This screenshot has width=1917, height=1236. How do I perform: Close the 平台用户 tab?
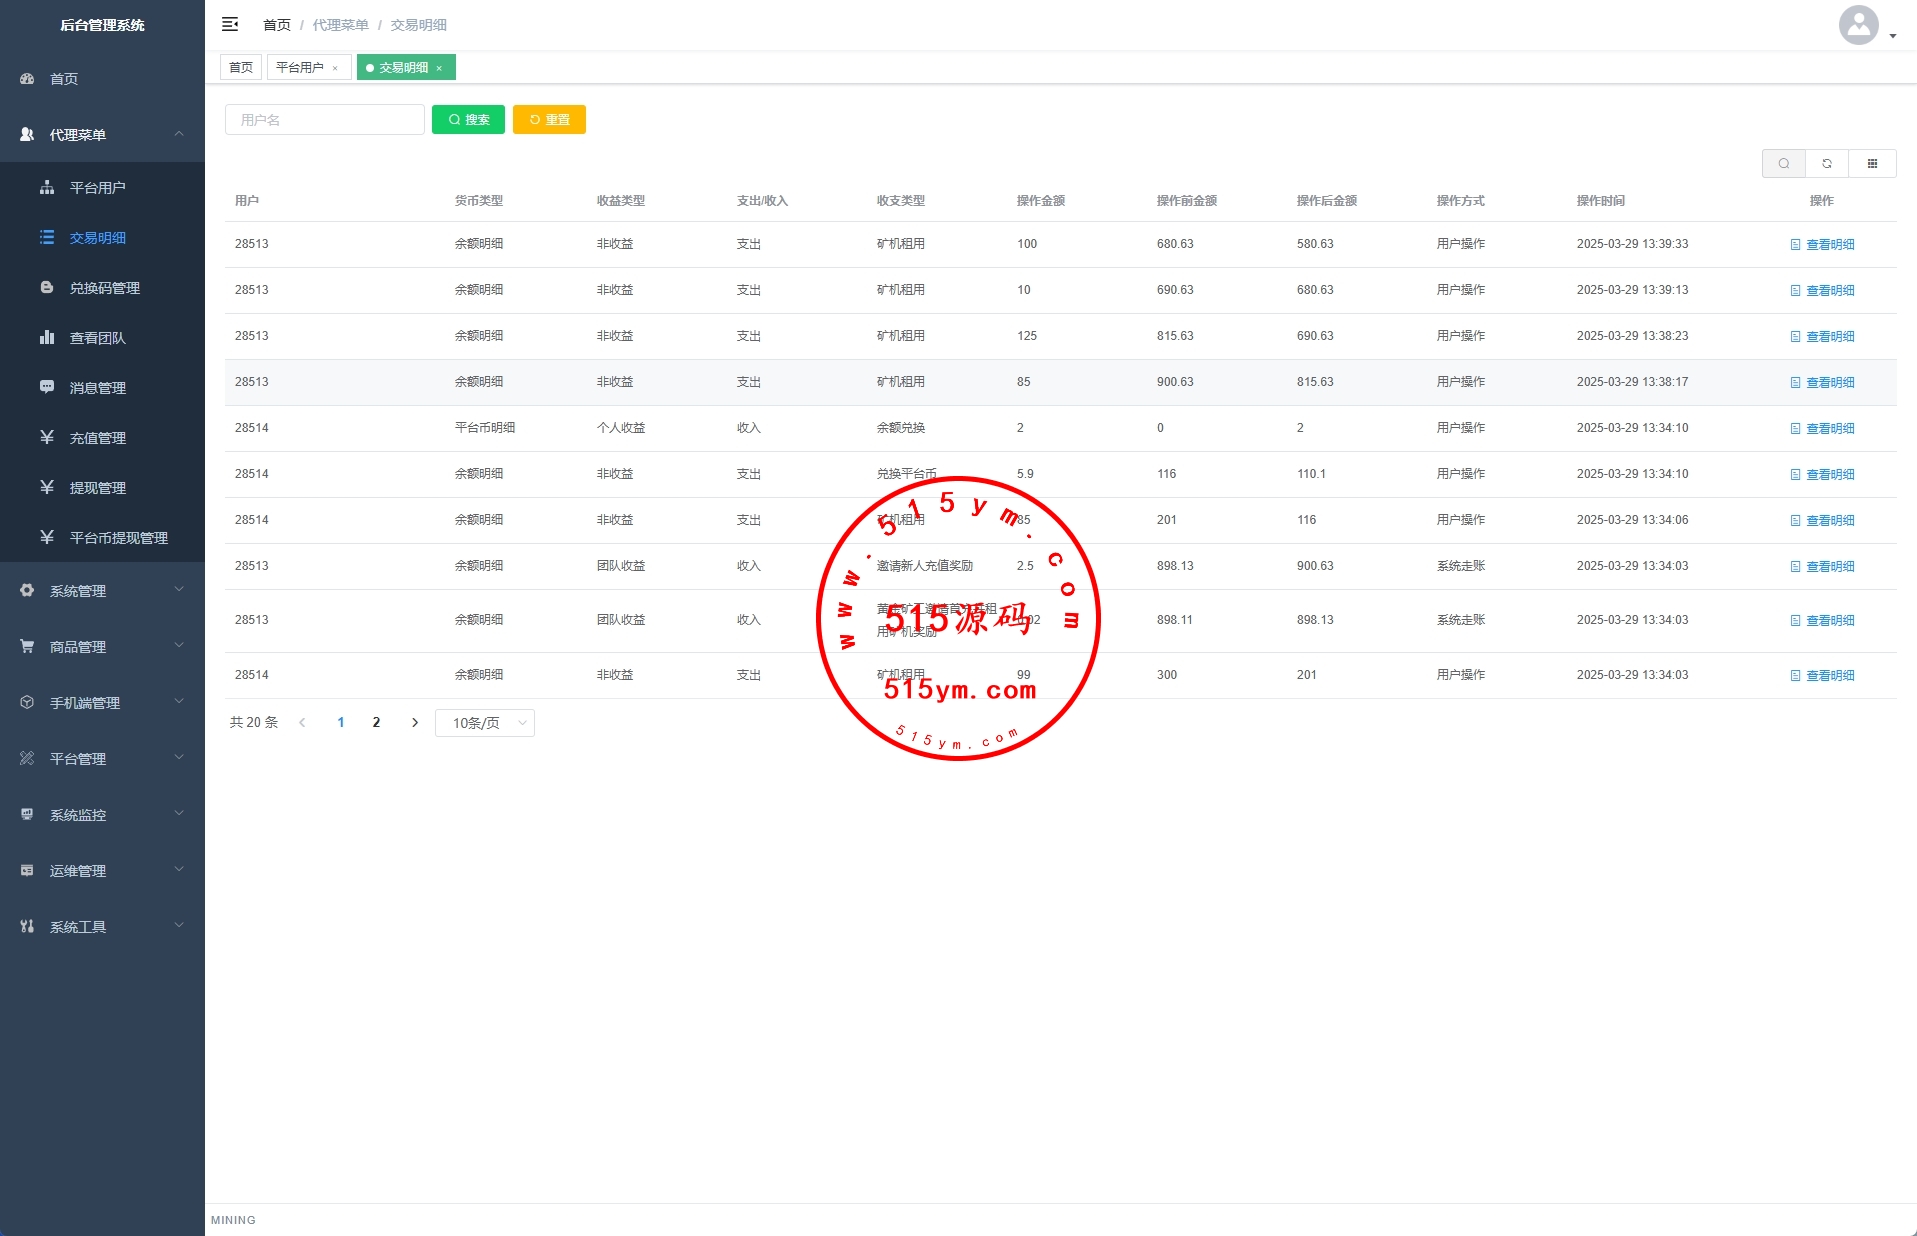coord(335,68)
